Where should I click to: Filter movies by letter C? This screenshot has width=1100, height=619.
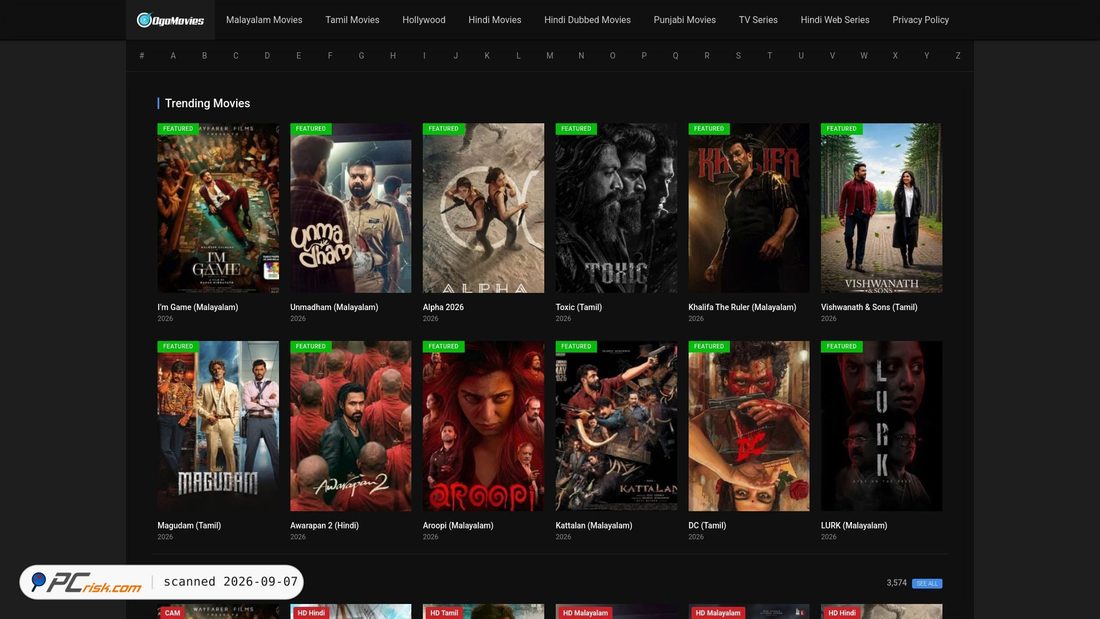[236, 55]
